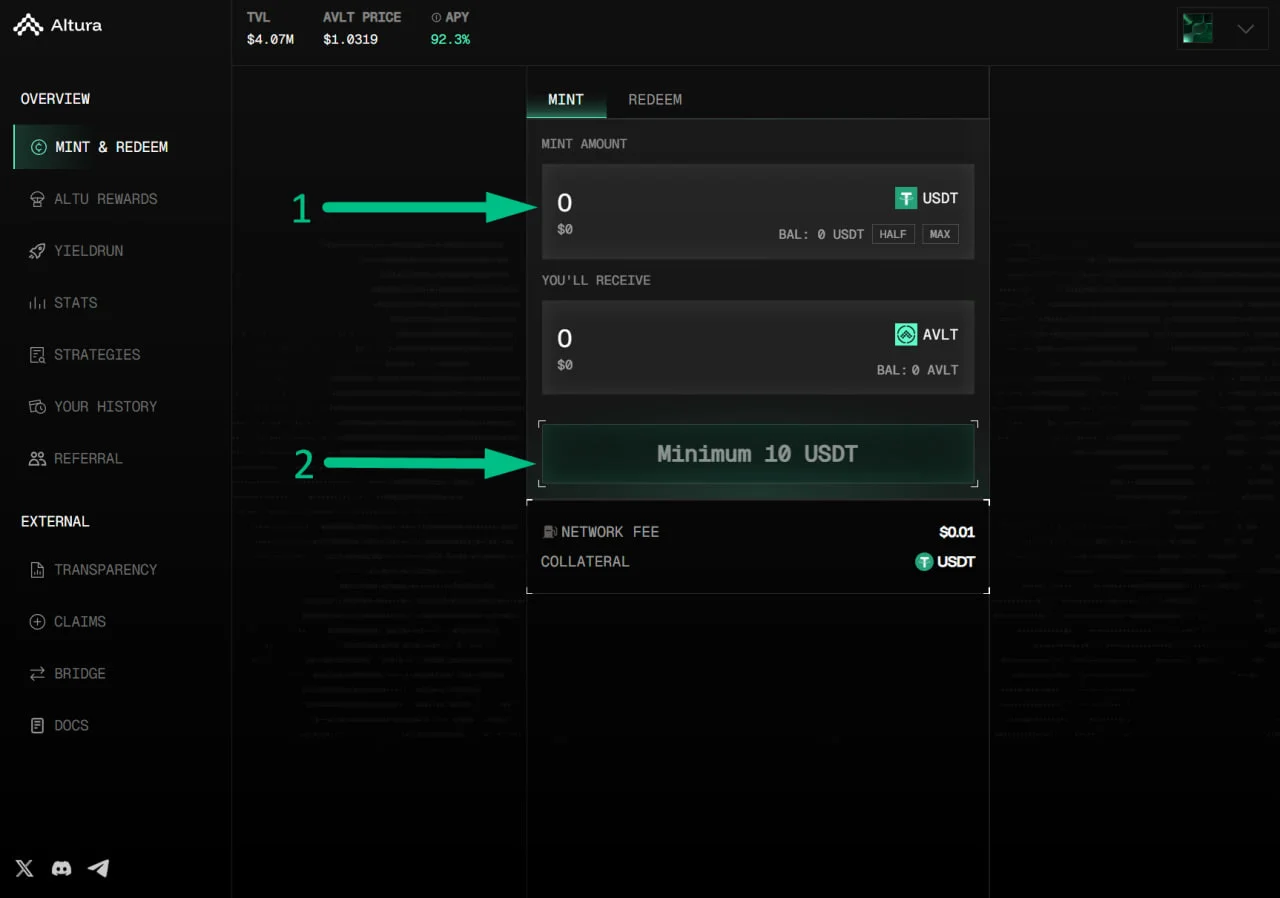Open the BRIDGE external link

(x=80, y=674)
